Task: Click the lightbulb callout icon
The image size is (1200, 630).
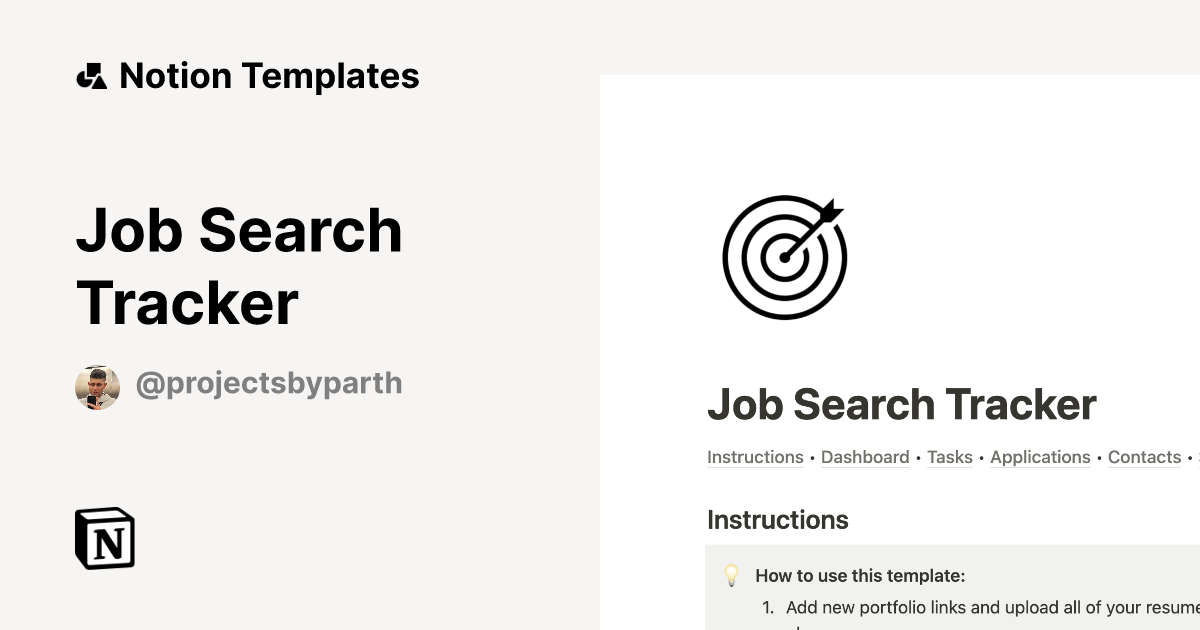Action: click(732, 575)
